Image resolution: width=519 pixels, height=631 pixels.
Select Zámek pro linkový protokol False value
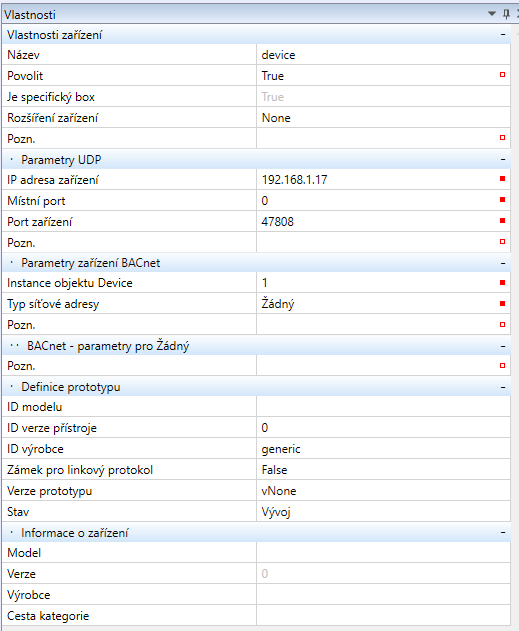(383, 470)
